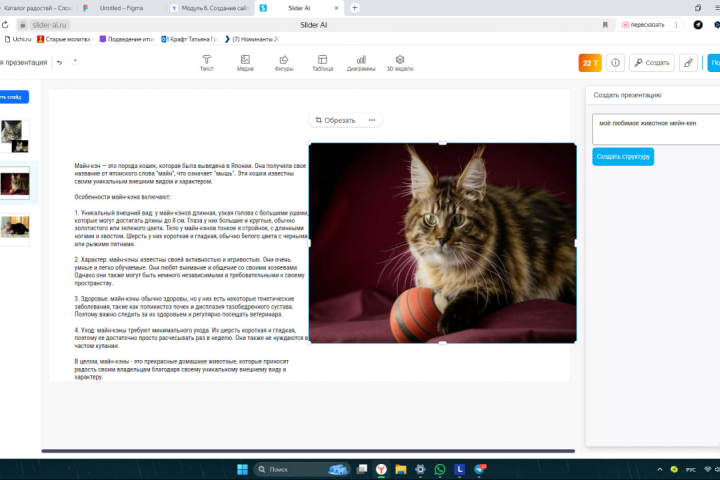Open the Windows Start menu
This screenshot has width=720, height=480.
pos(242,469)
